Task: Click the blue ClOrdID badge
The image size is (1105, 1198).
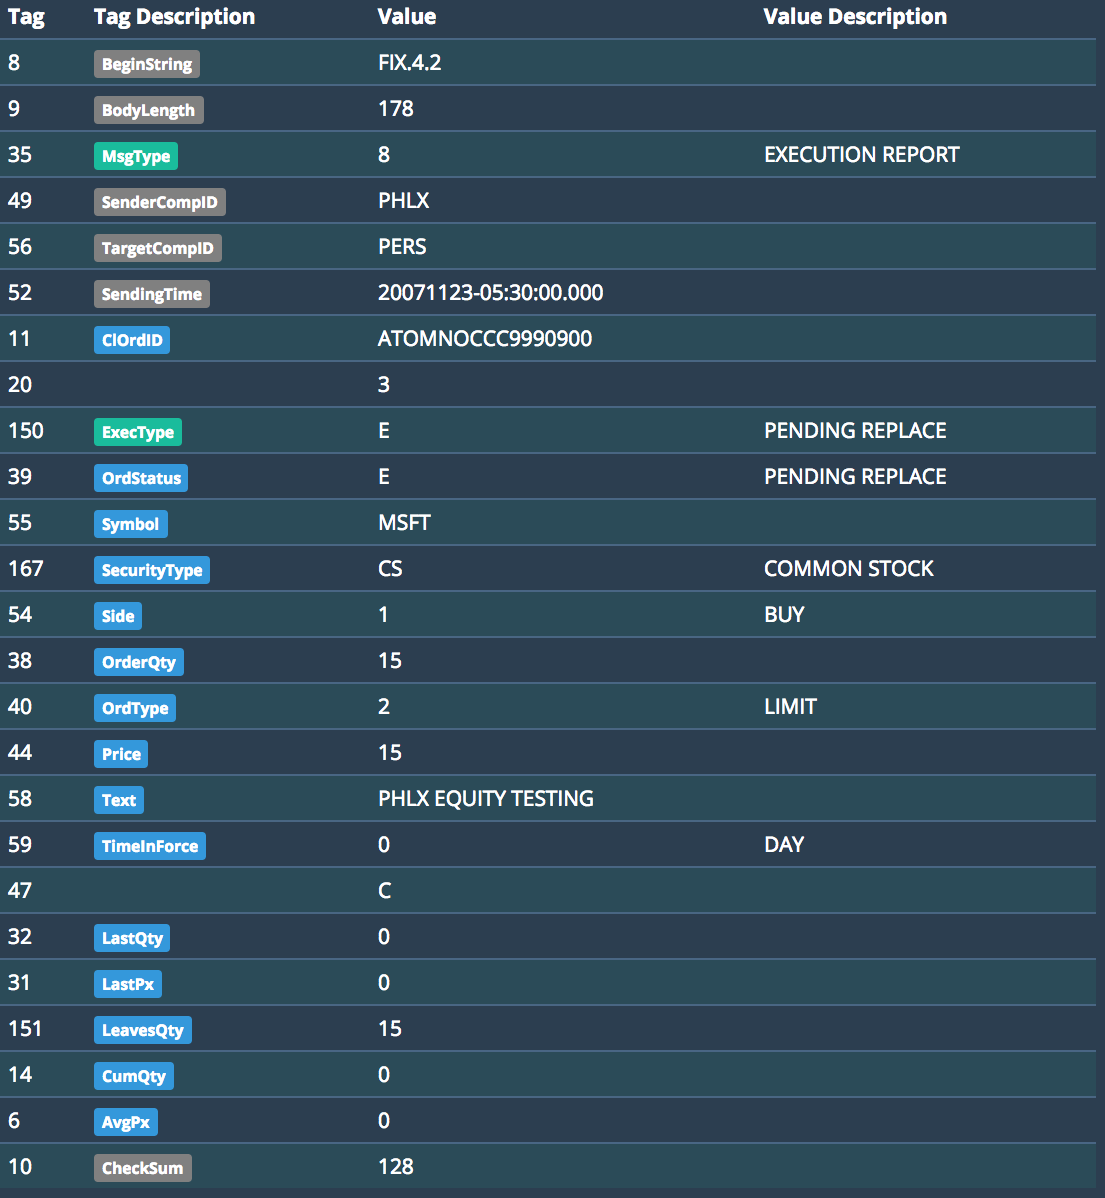Action: [132, 340]
